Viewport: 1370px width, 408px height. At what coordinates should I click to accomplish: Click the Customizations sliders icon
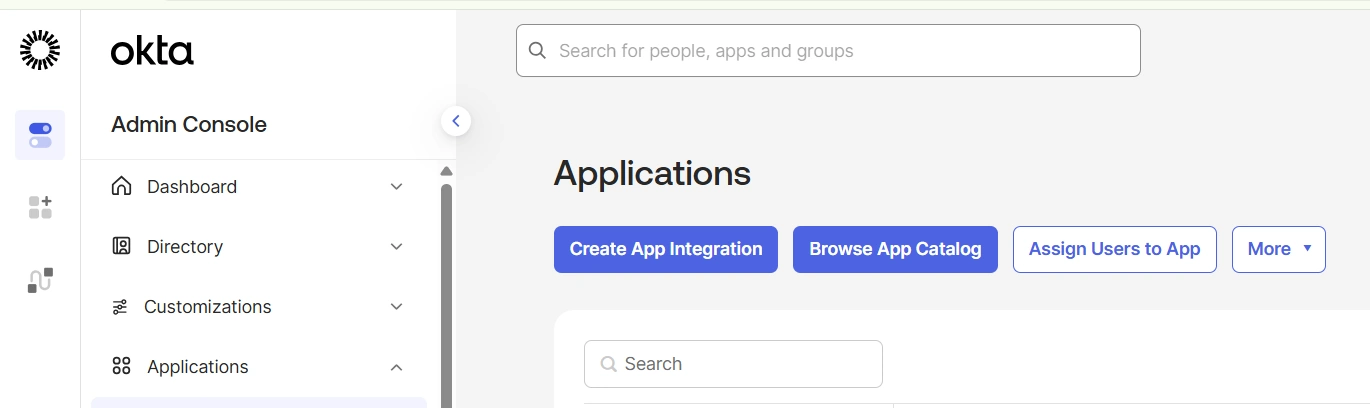coord(120,307)
